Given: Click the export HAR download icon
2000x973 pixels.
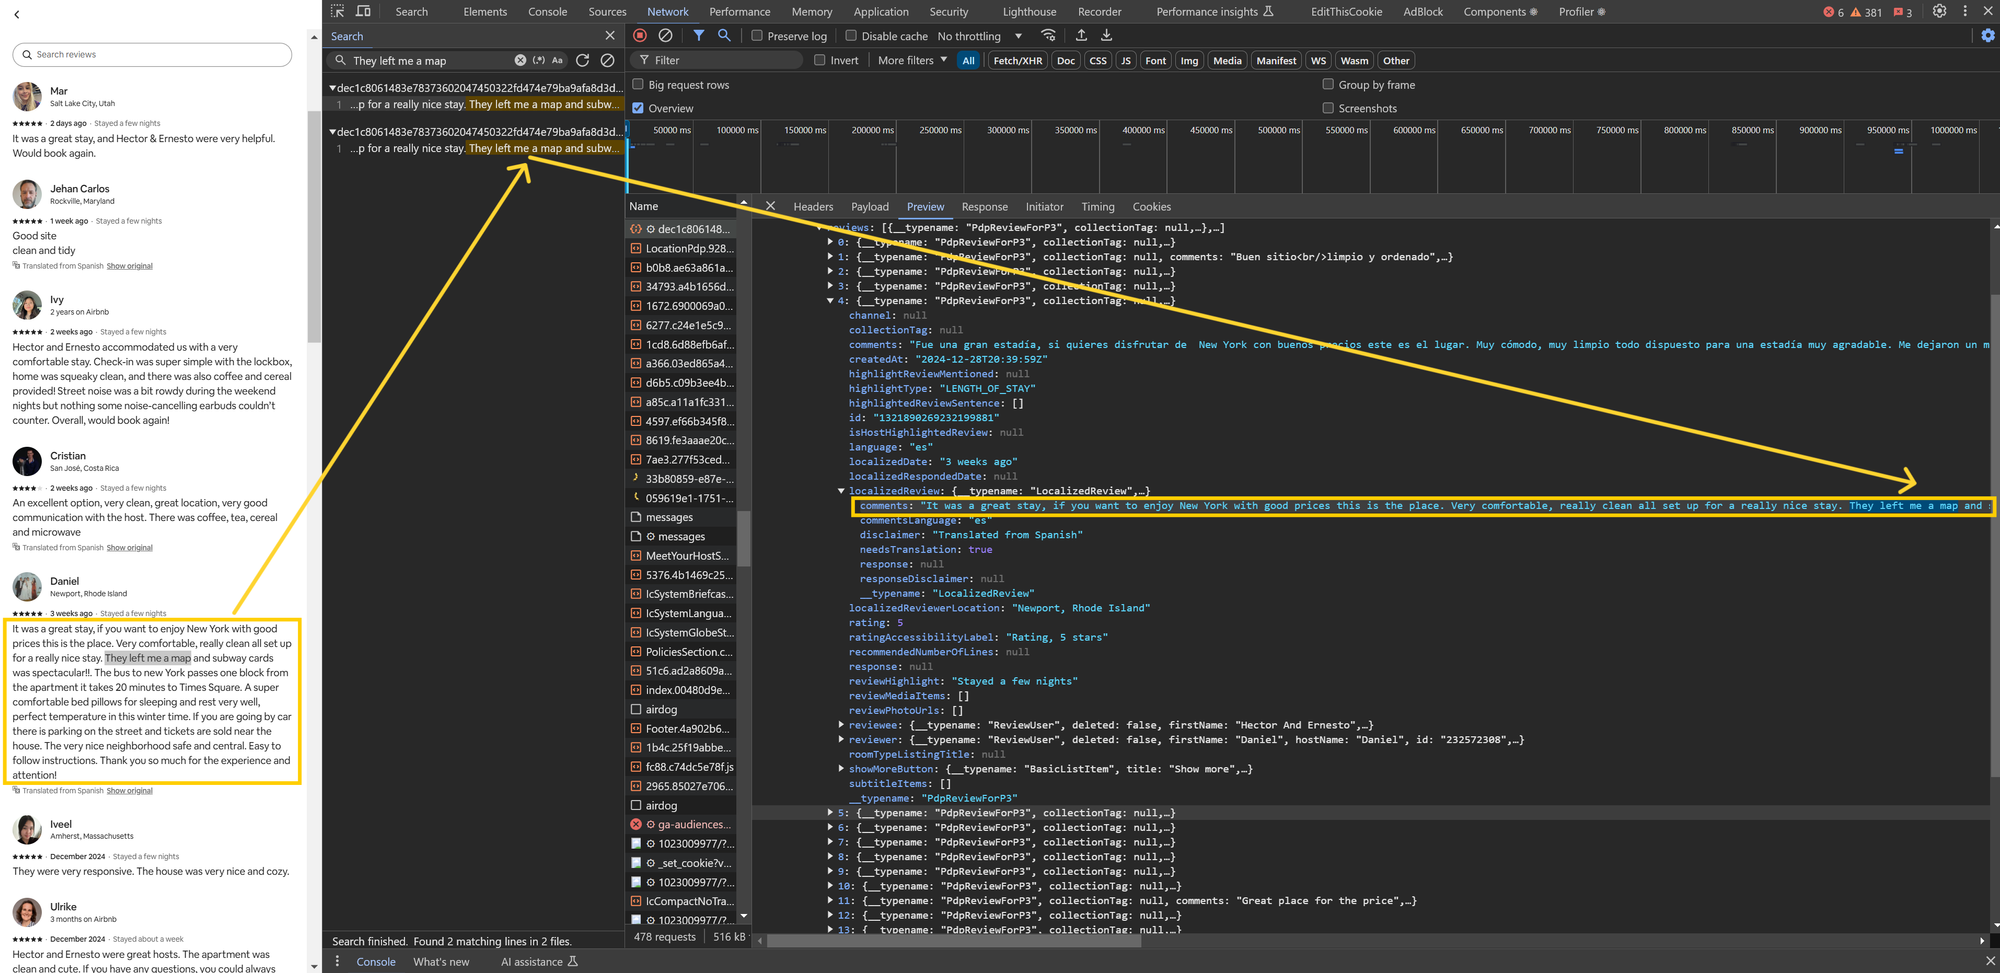Looking at the screenshot, I should (x=1106, y=35).
